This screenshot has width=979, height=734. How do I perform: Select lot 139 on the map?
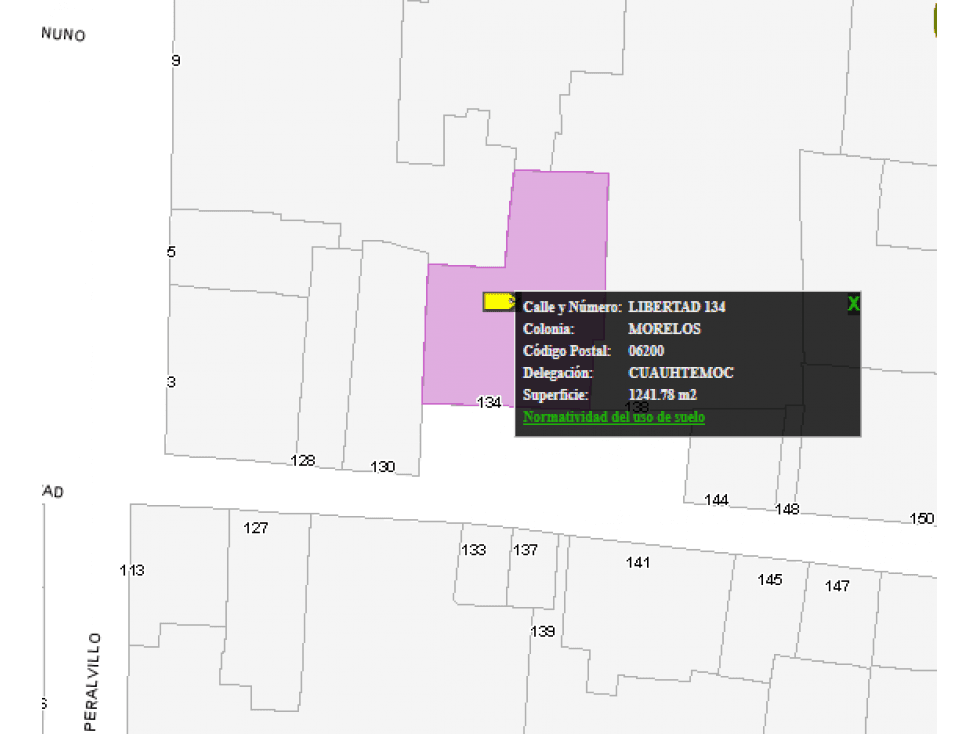pos(543,632)
